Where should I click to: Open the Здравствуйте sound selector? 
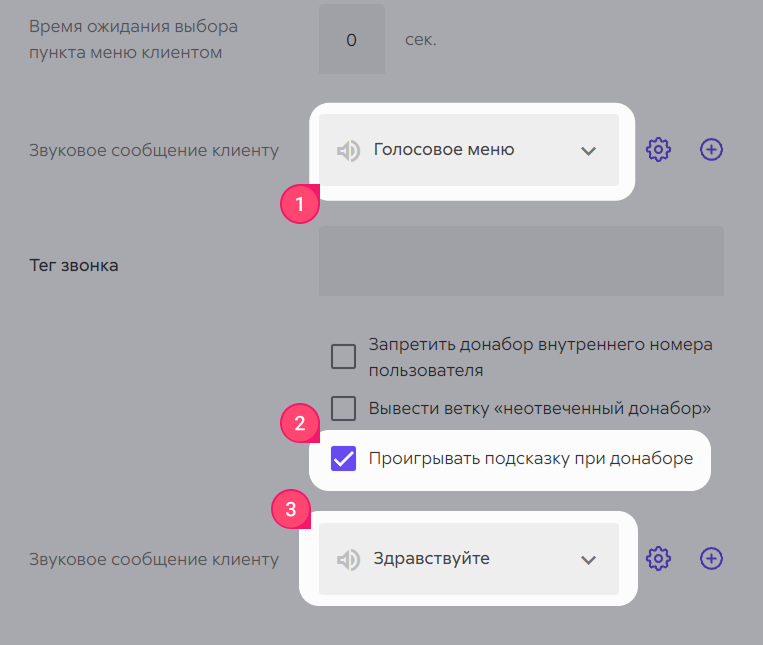[469, 559]
